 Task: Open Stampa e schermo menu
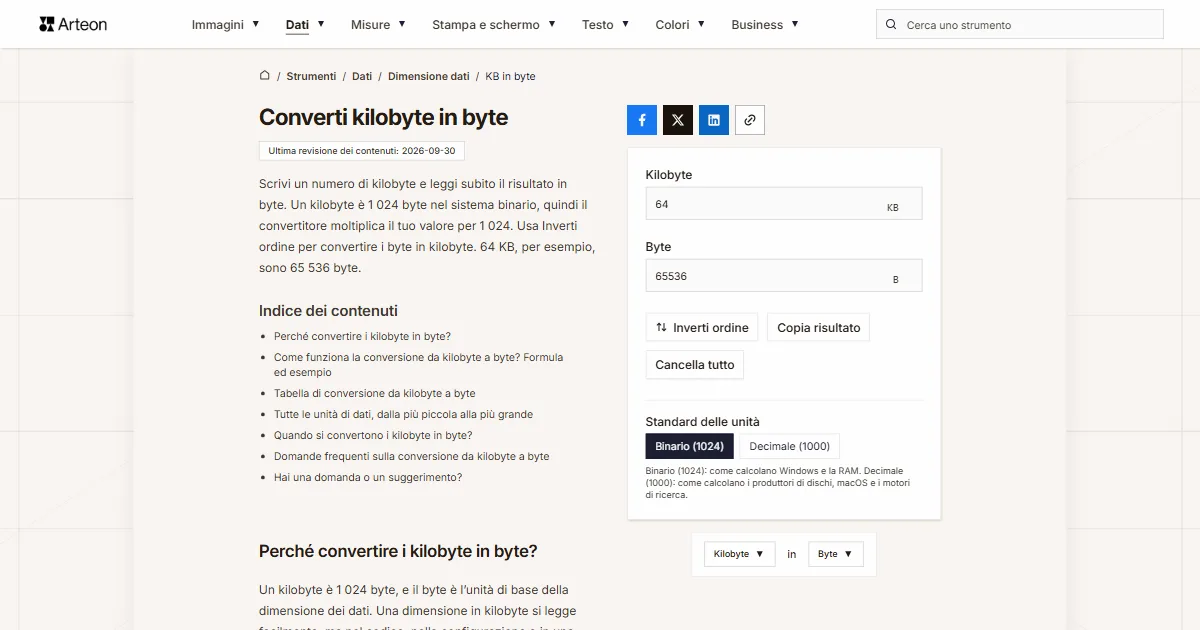tap(494, 24)
